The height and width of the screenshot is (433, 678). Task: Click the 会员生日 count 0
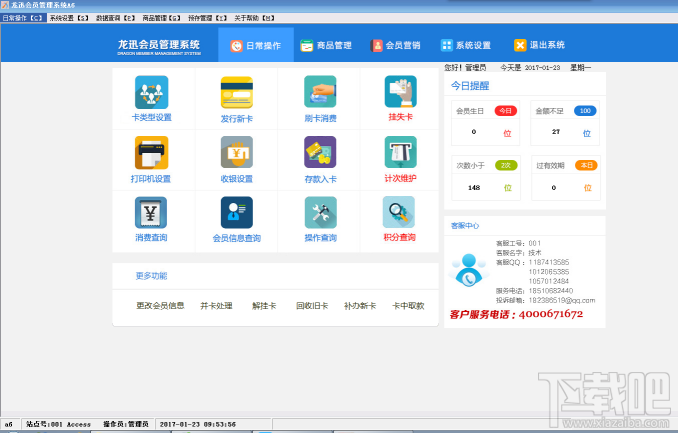pyautogui.click(x=474, y=132)
